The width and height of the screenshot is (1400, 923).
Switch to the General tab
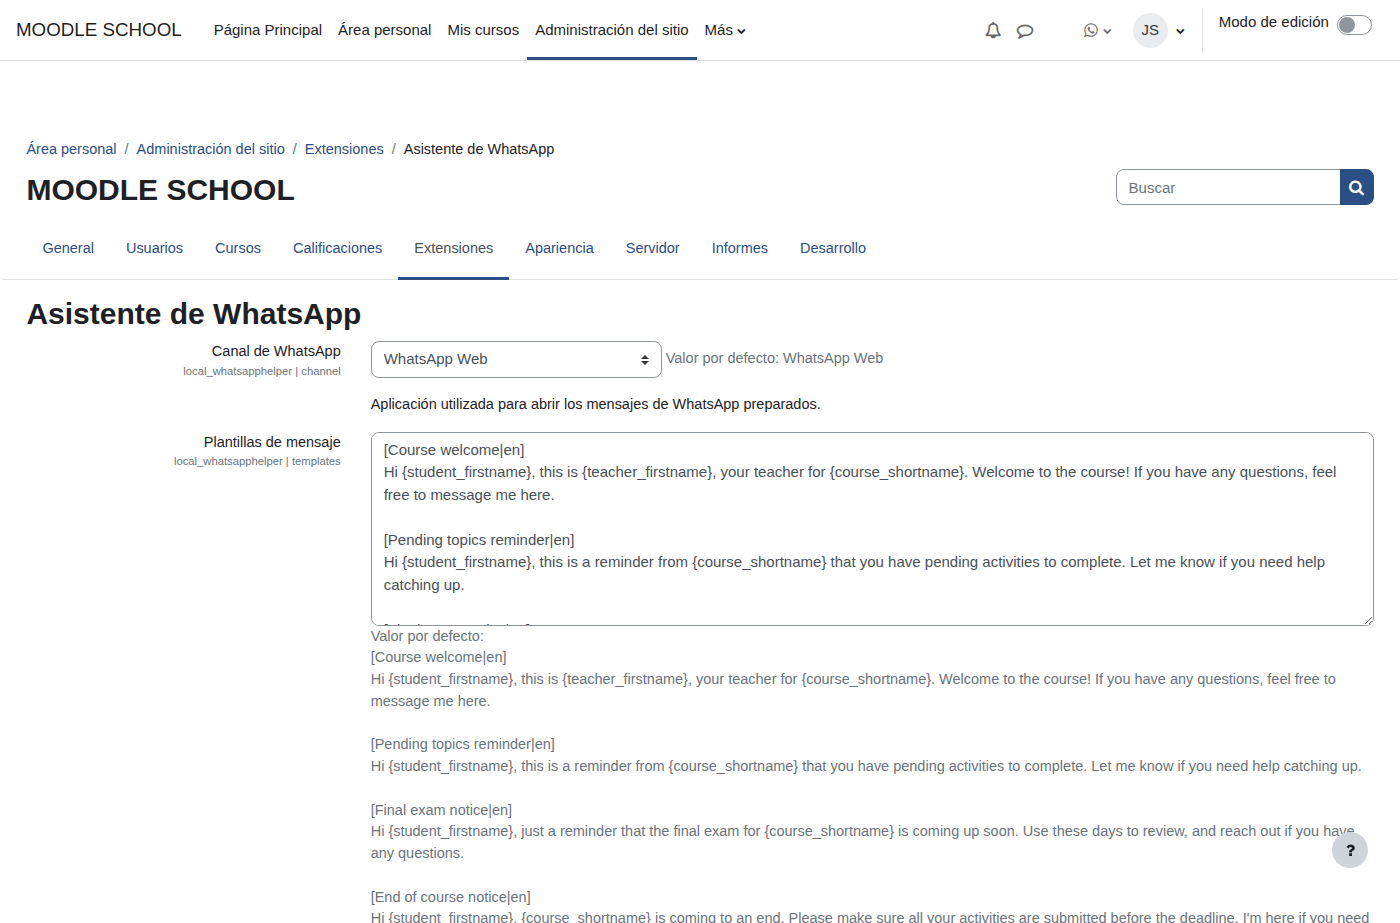click(x=68, y=248)
